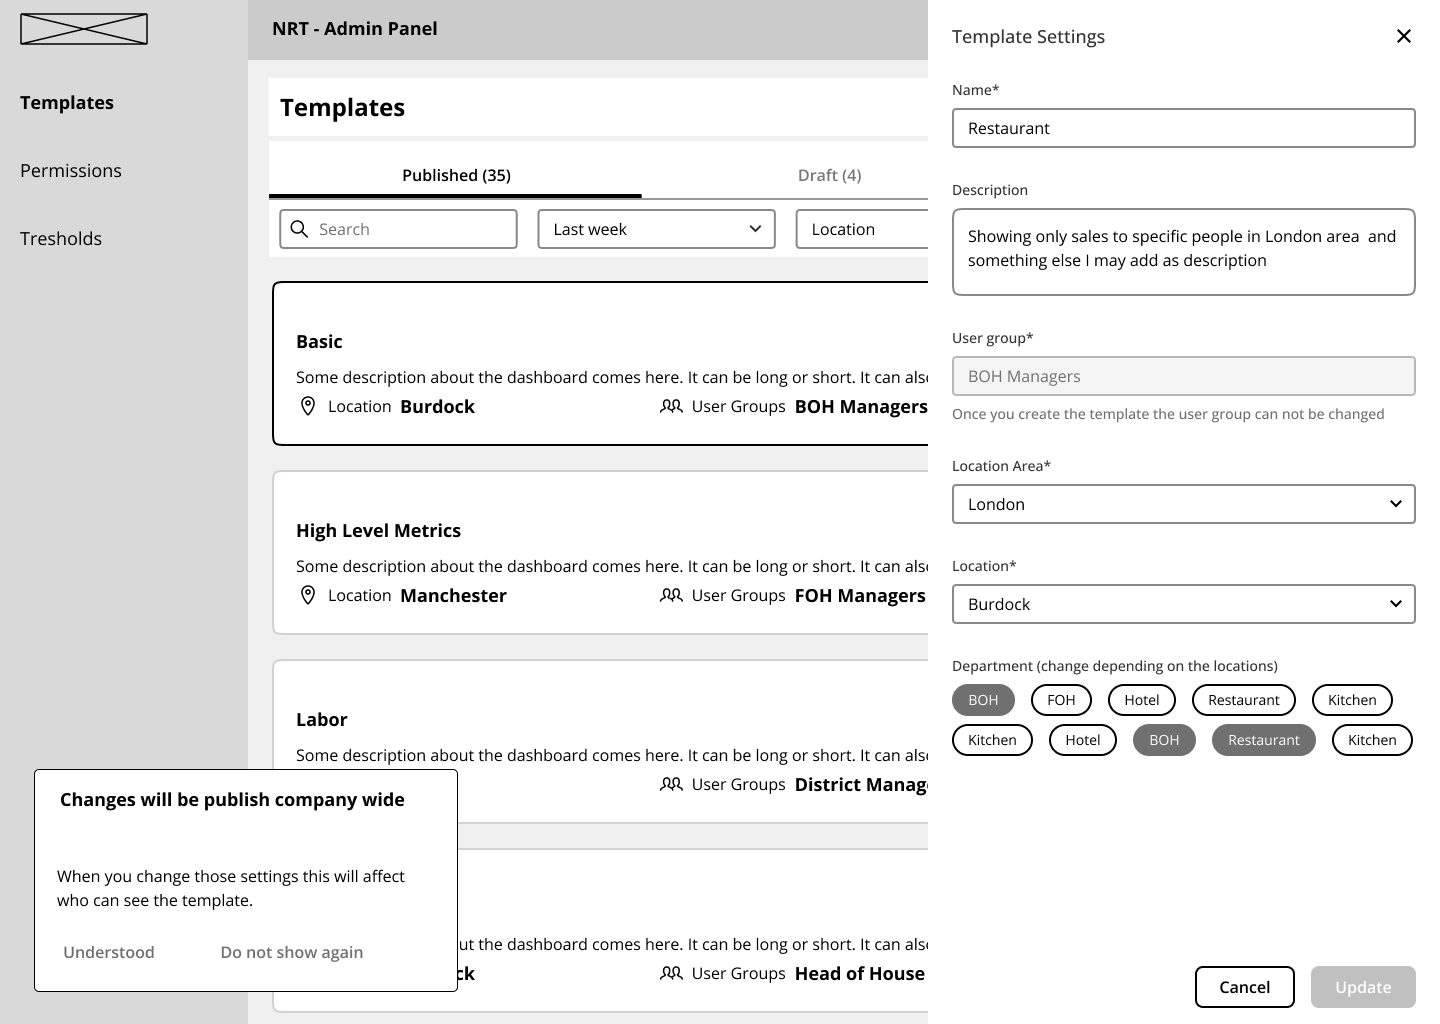1440x1024 pixels.
Task: Click user groups icon on Labor card
Action: [671, 784]
